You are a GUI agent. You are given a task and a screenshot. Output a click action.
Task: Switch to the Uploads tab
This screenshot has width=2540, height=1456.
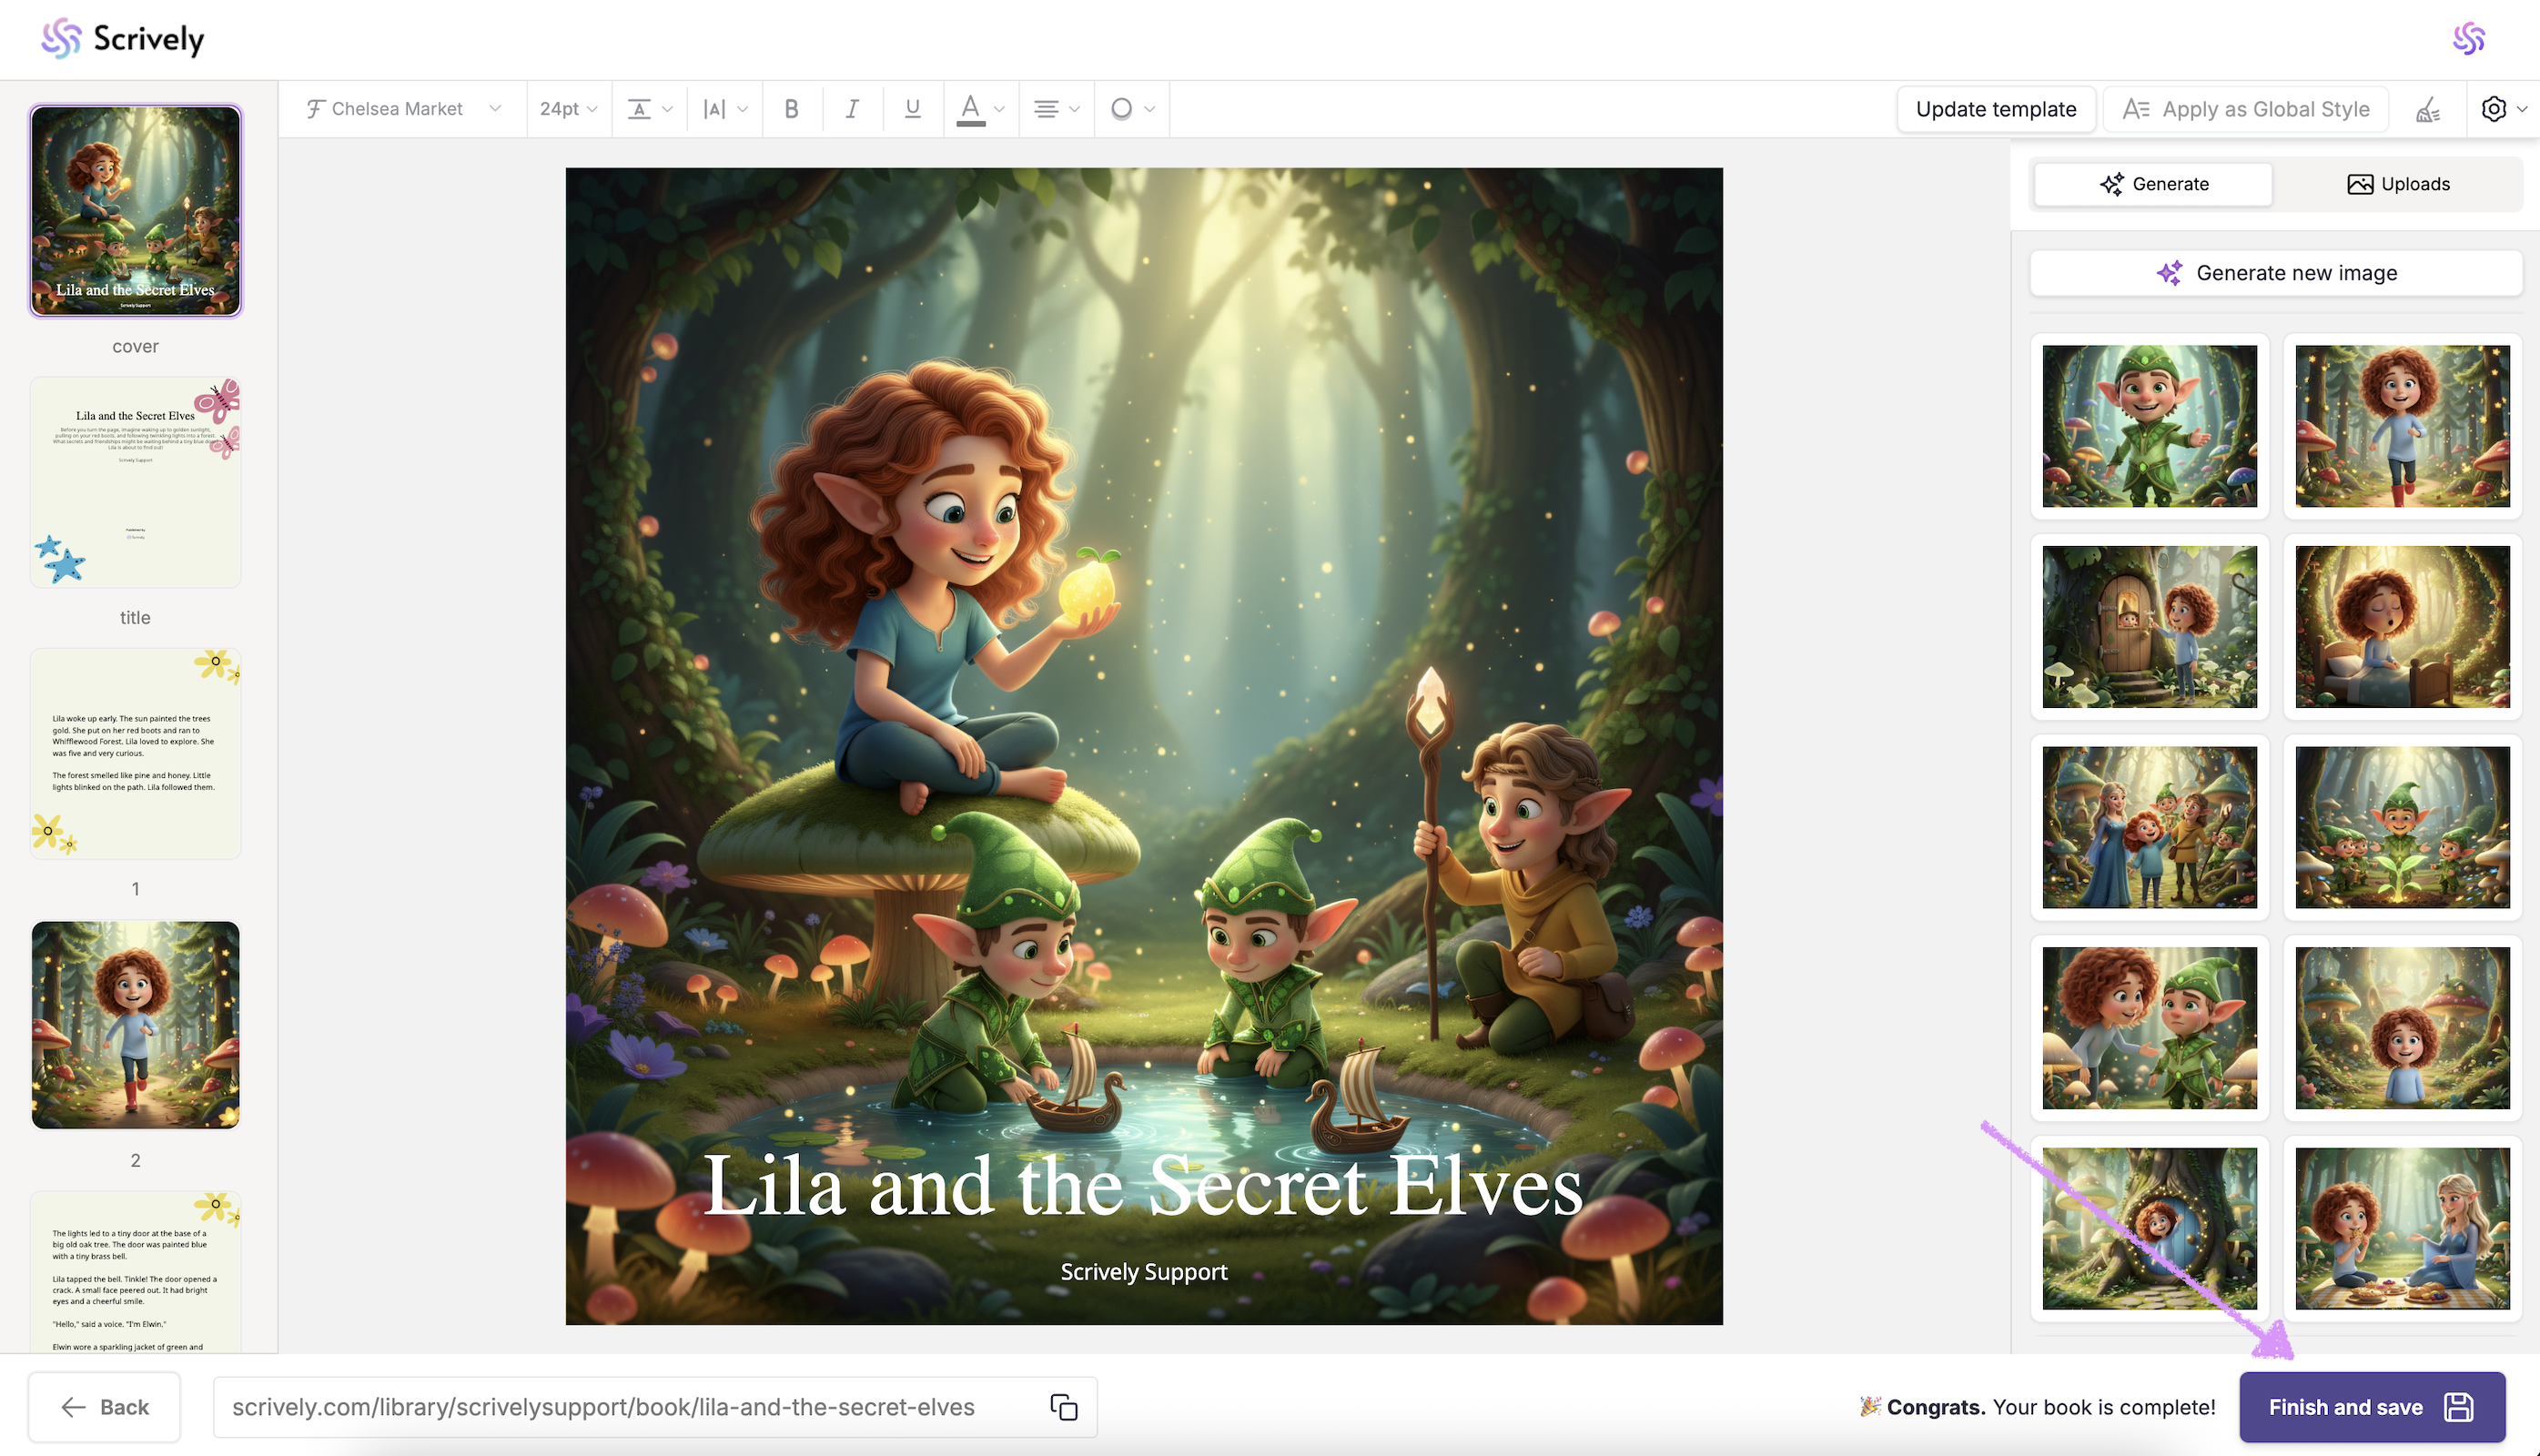point(2397,184)
